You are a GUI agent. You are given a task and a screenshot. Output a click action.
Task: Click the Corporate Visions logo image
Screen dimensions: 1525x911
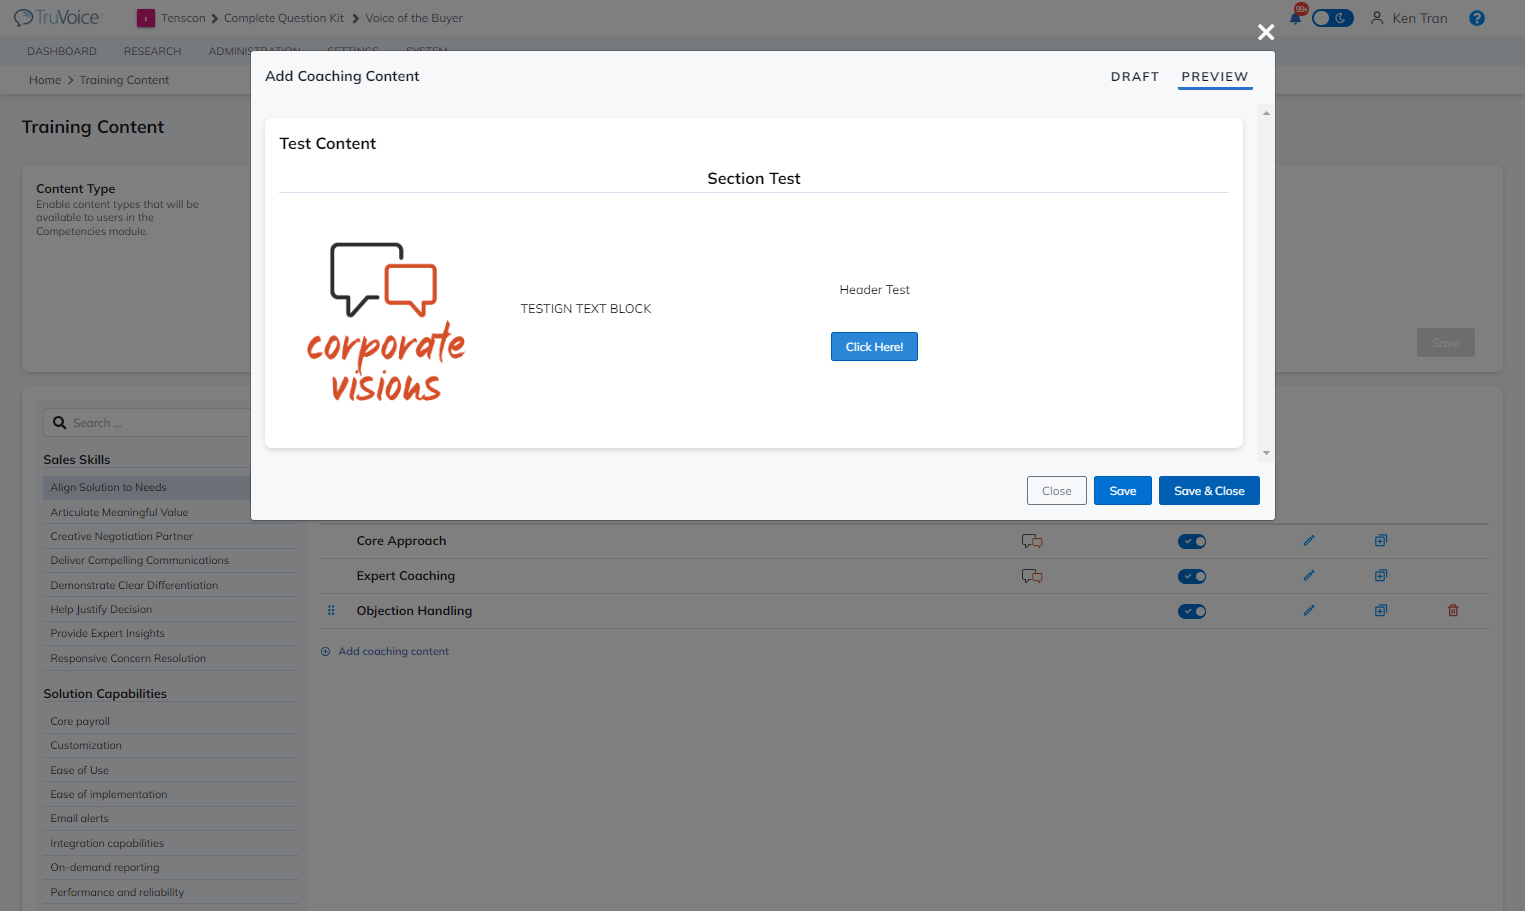tap(386, 322)
